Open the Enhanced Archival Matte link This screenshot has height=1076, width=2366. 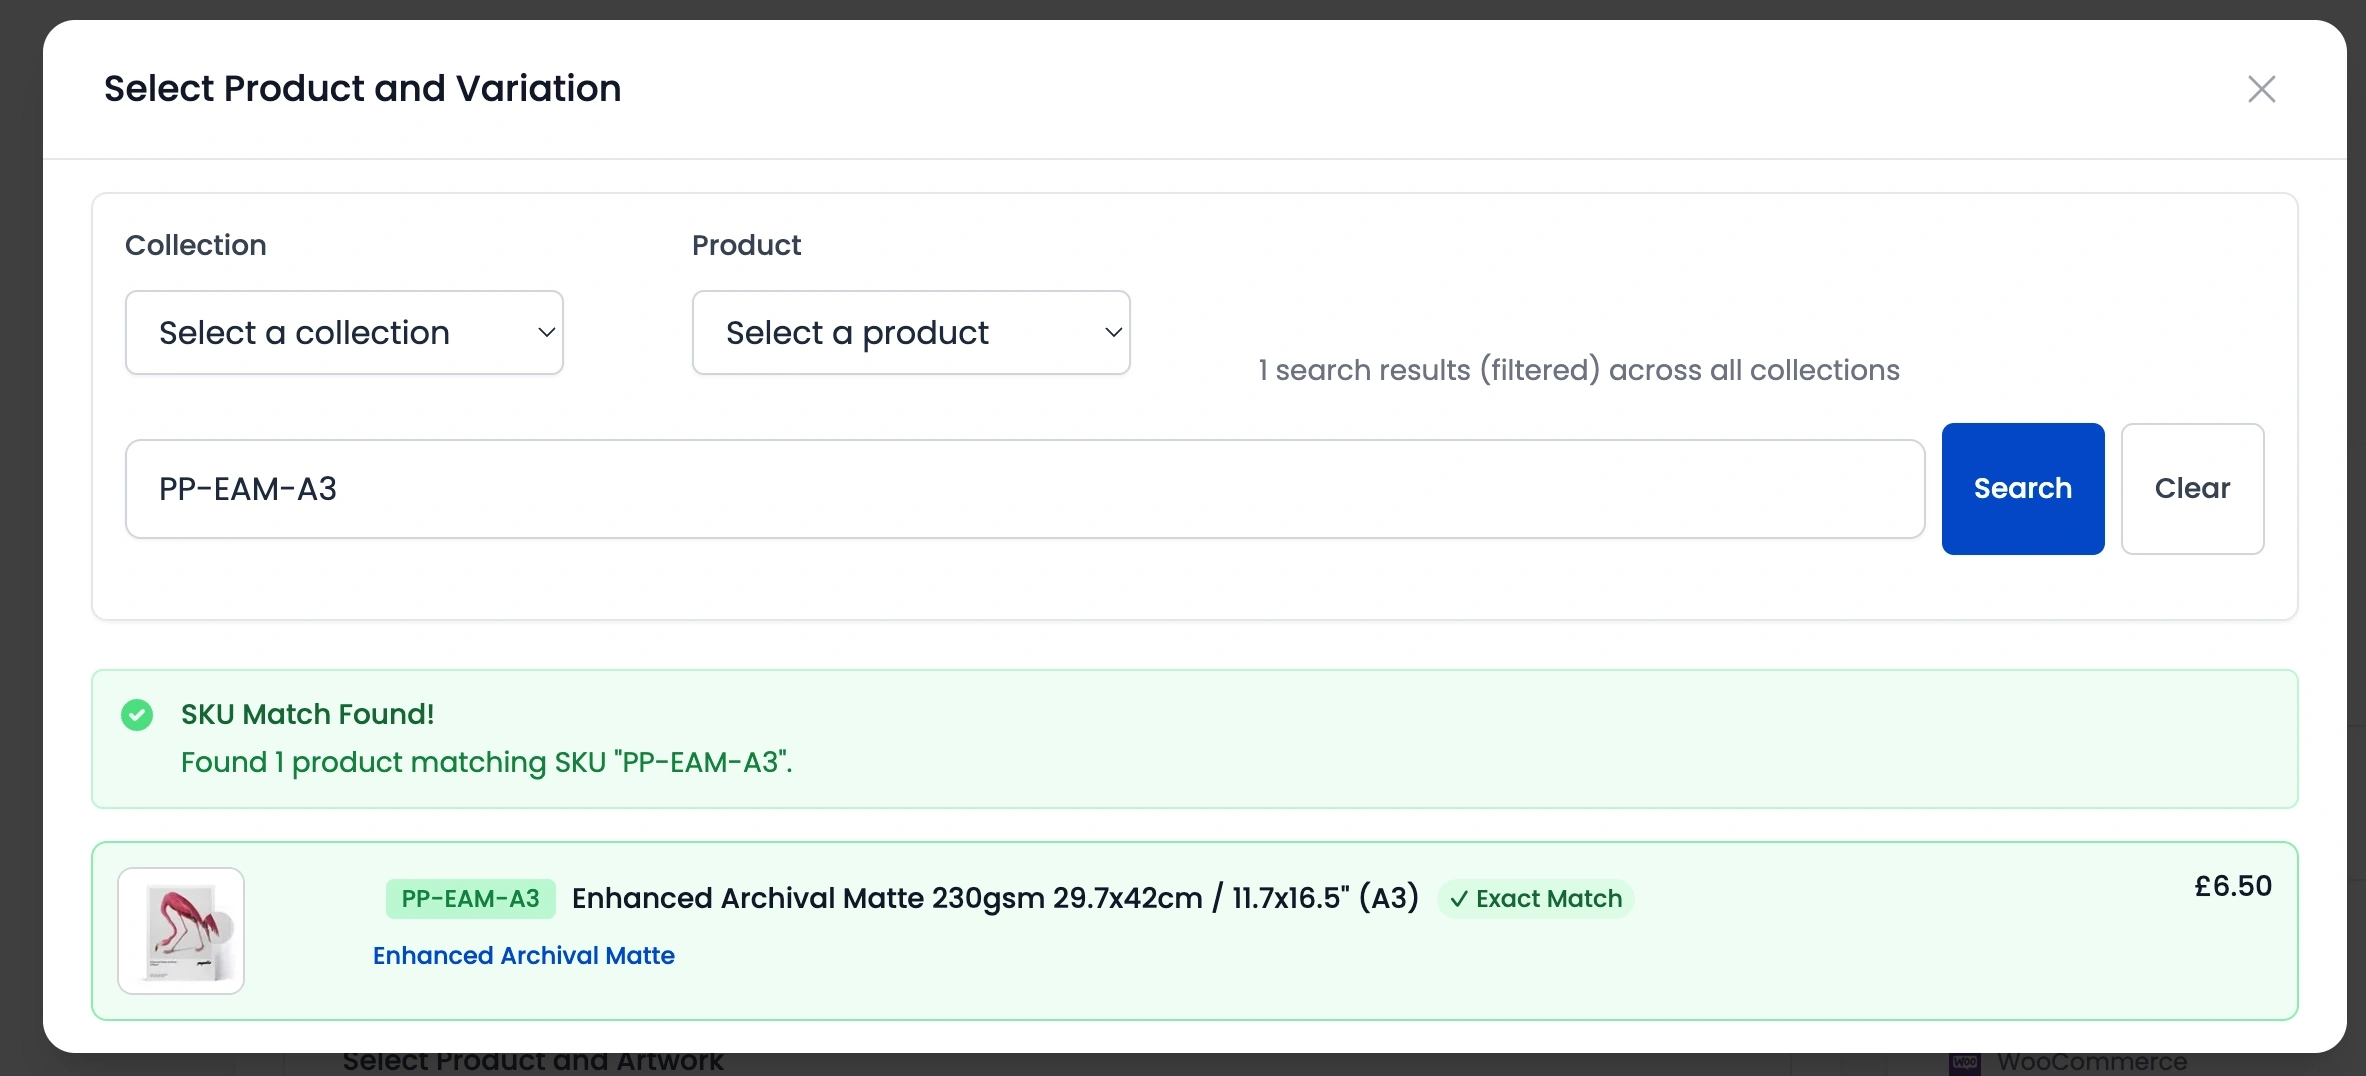[523, 955]
